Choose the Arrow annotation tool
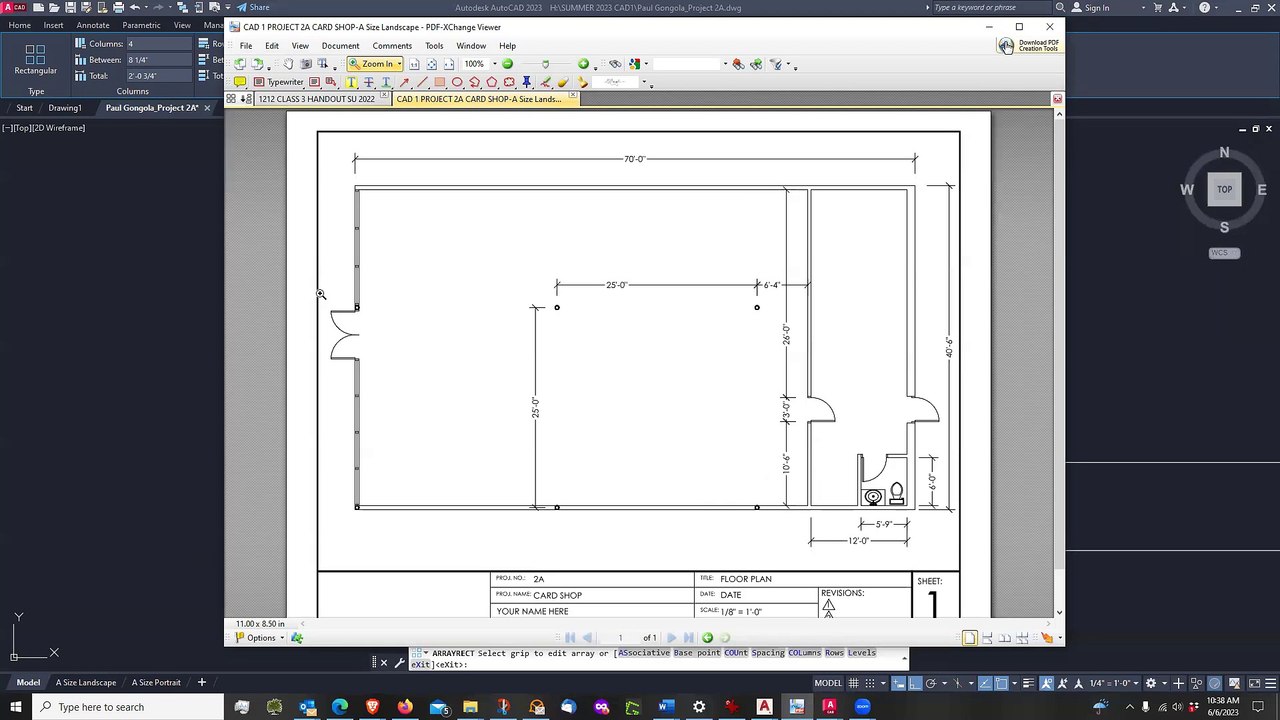Viewport: 1280px width, 720px height. coord(404,82)
